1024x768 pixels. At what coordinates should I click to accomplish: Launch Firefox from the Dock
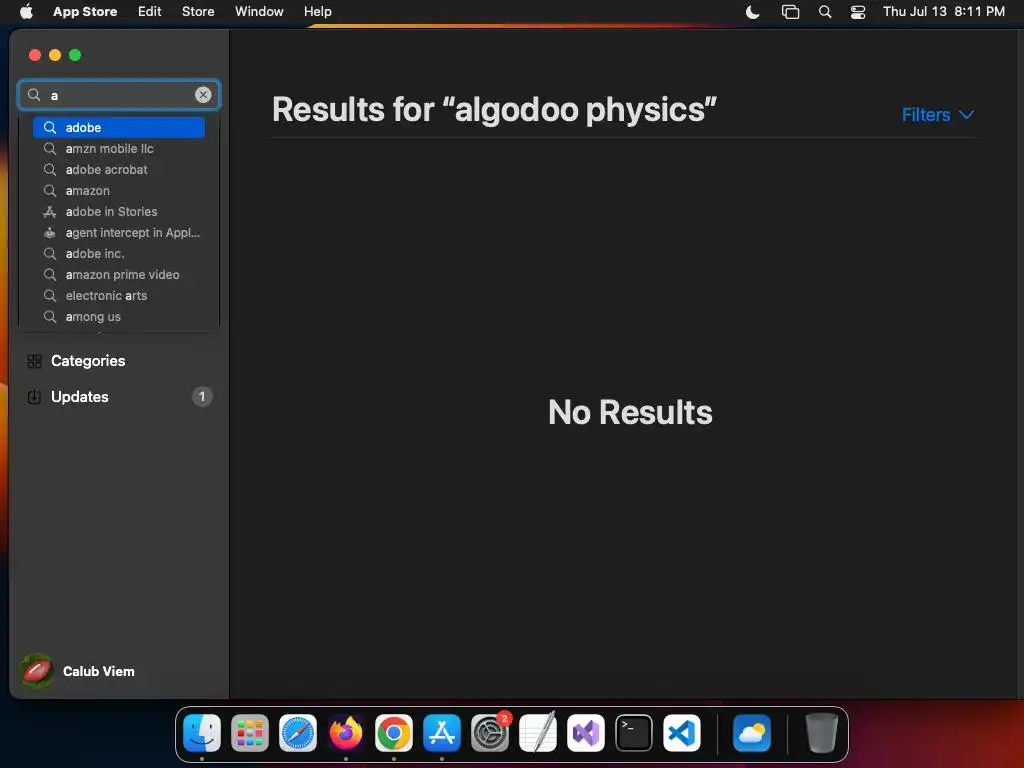(345, 733)
